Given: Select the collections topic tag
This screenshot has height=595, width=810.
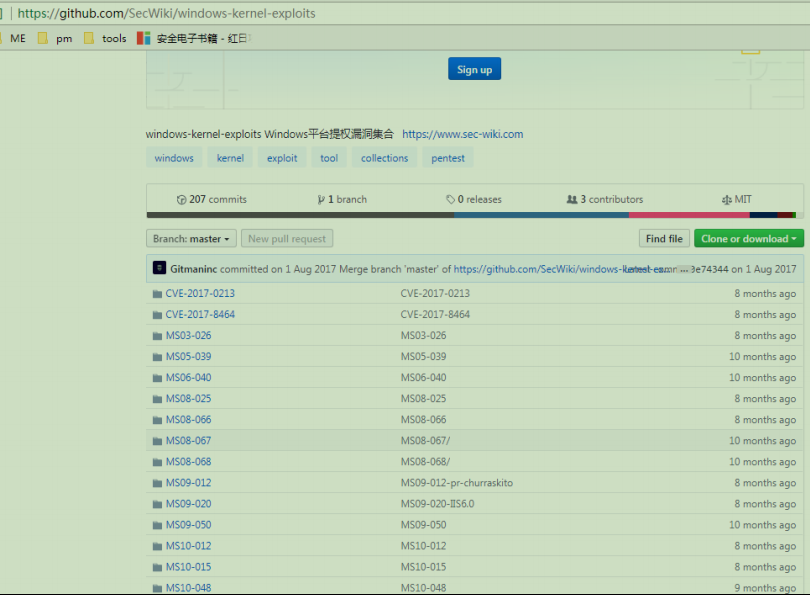Looking at the screenshot, I should coord(384,158).
